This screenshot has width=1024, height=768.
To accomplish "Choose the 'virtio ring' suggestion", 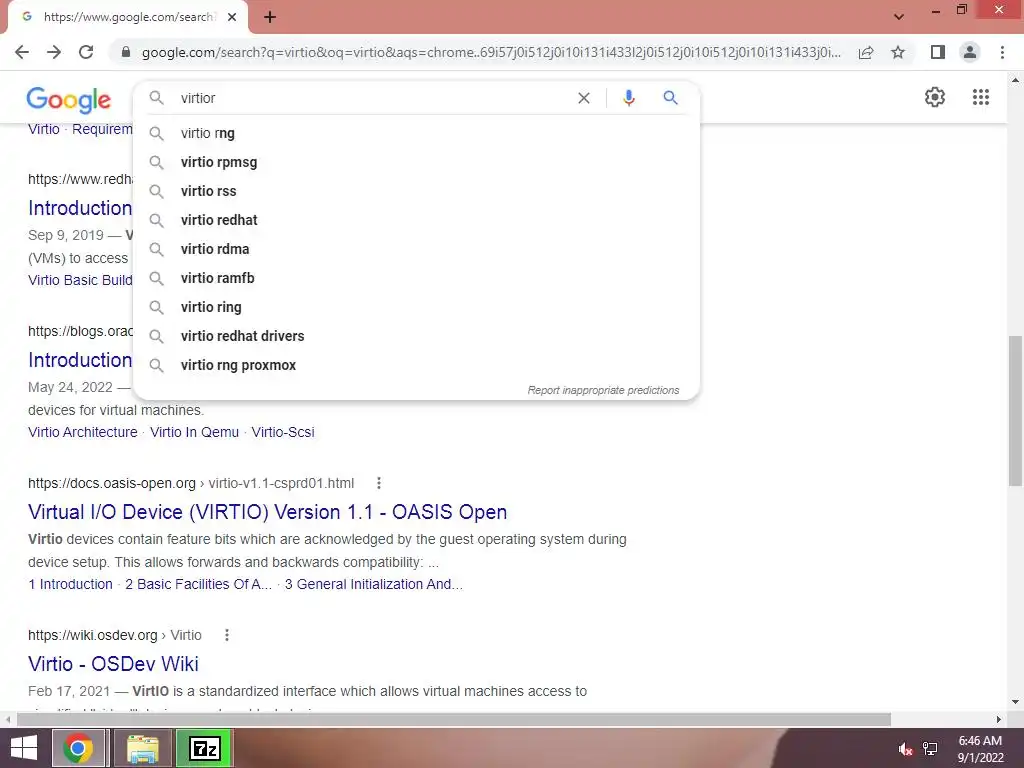I will click(416, 307).
